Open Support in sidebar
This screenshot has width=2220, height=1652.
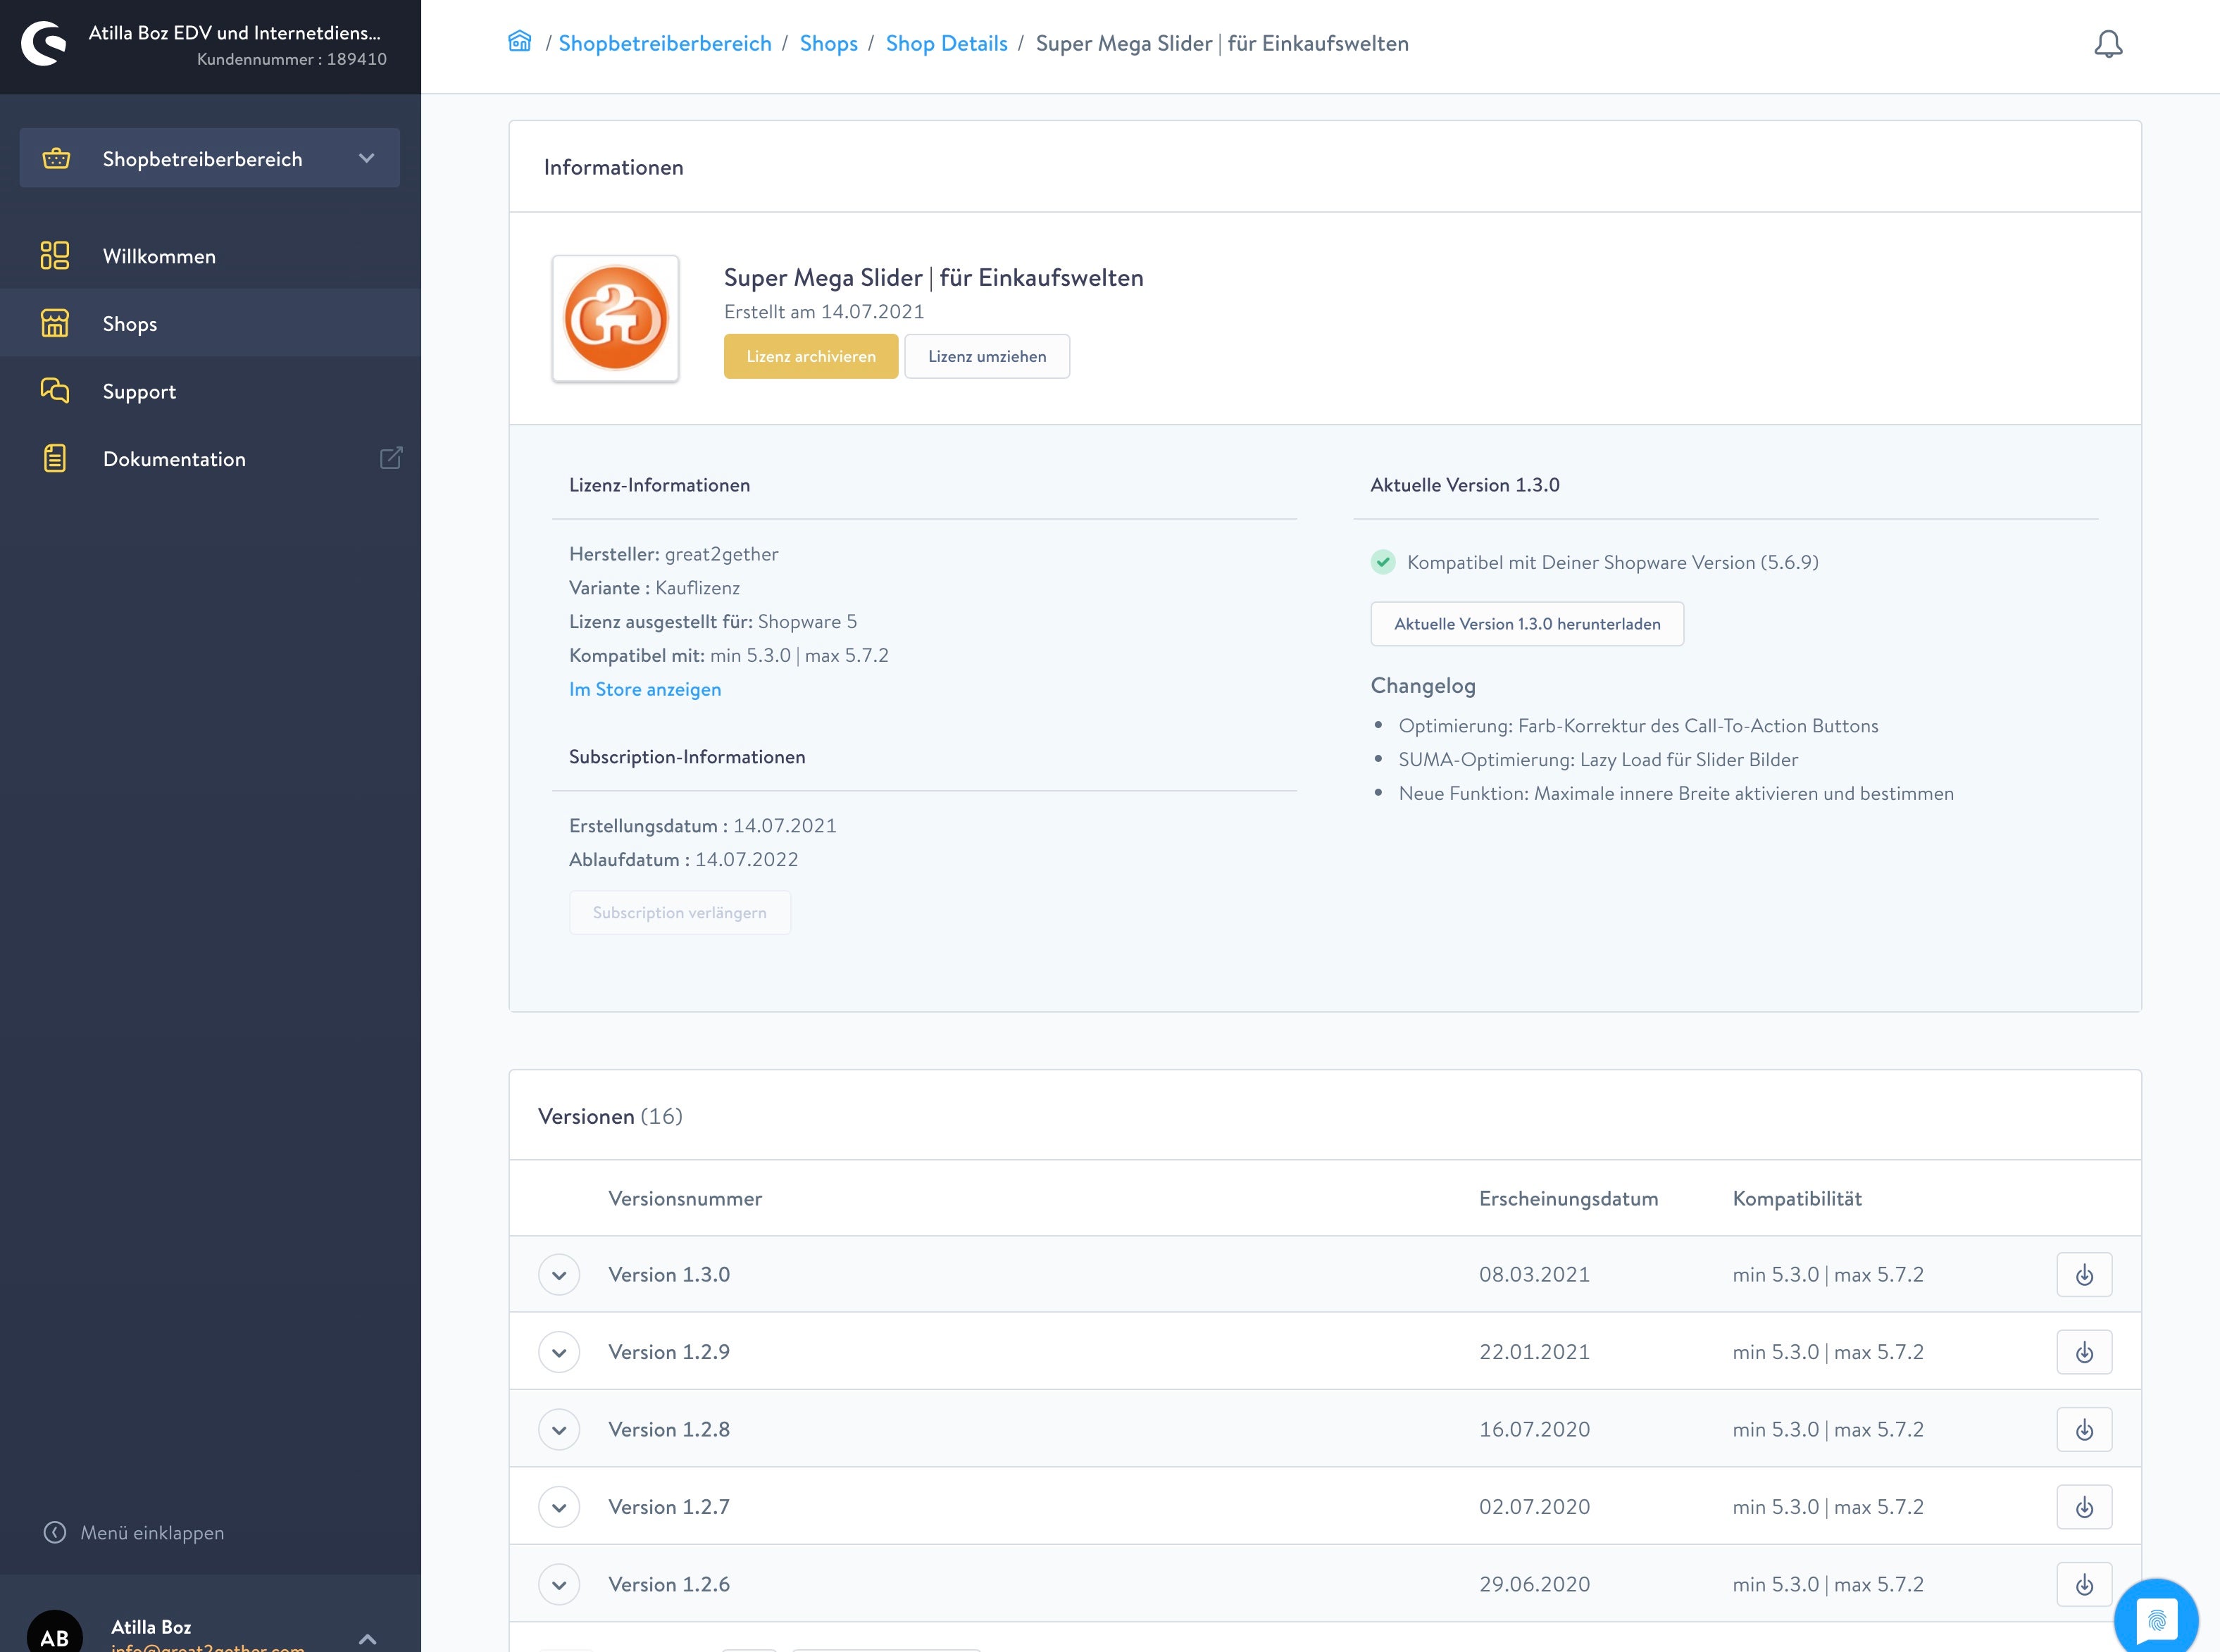[139, 391]
